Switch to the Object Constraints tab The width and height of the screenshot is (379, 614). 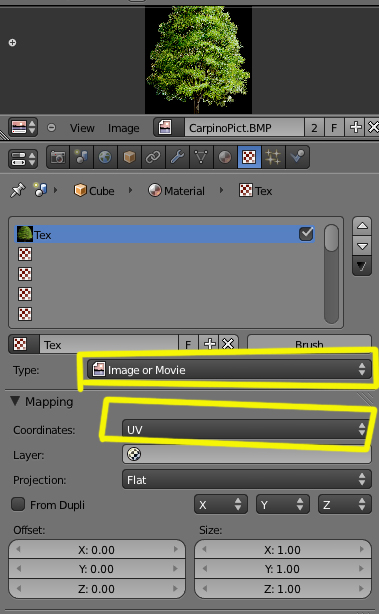(x=153, y=157)
